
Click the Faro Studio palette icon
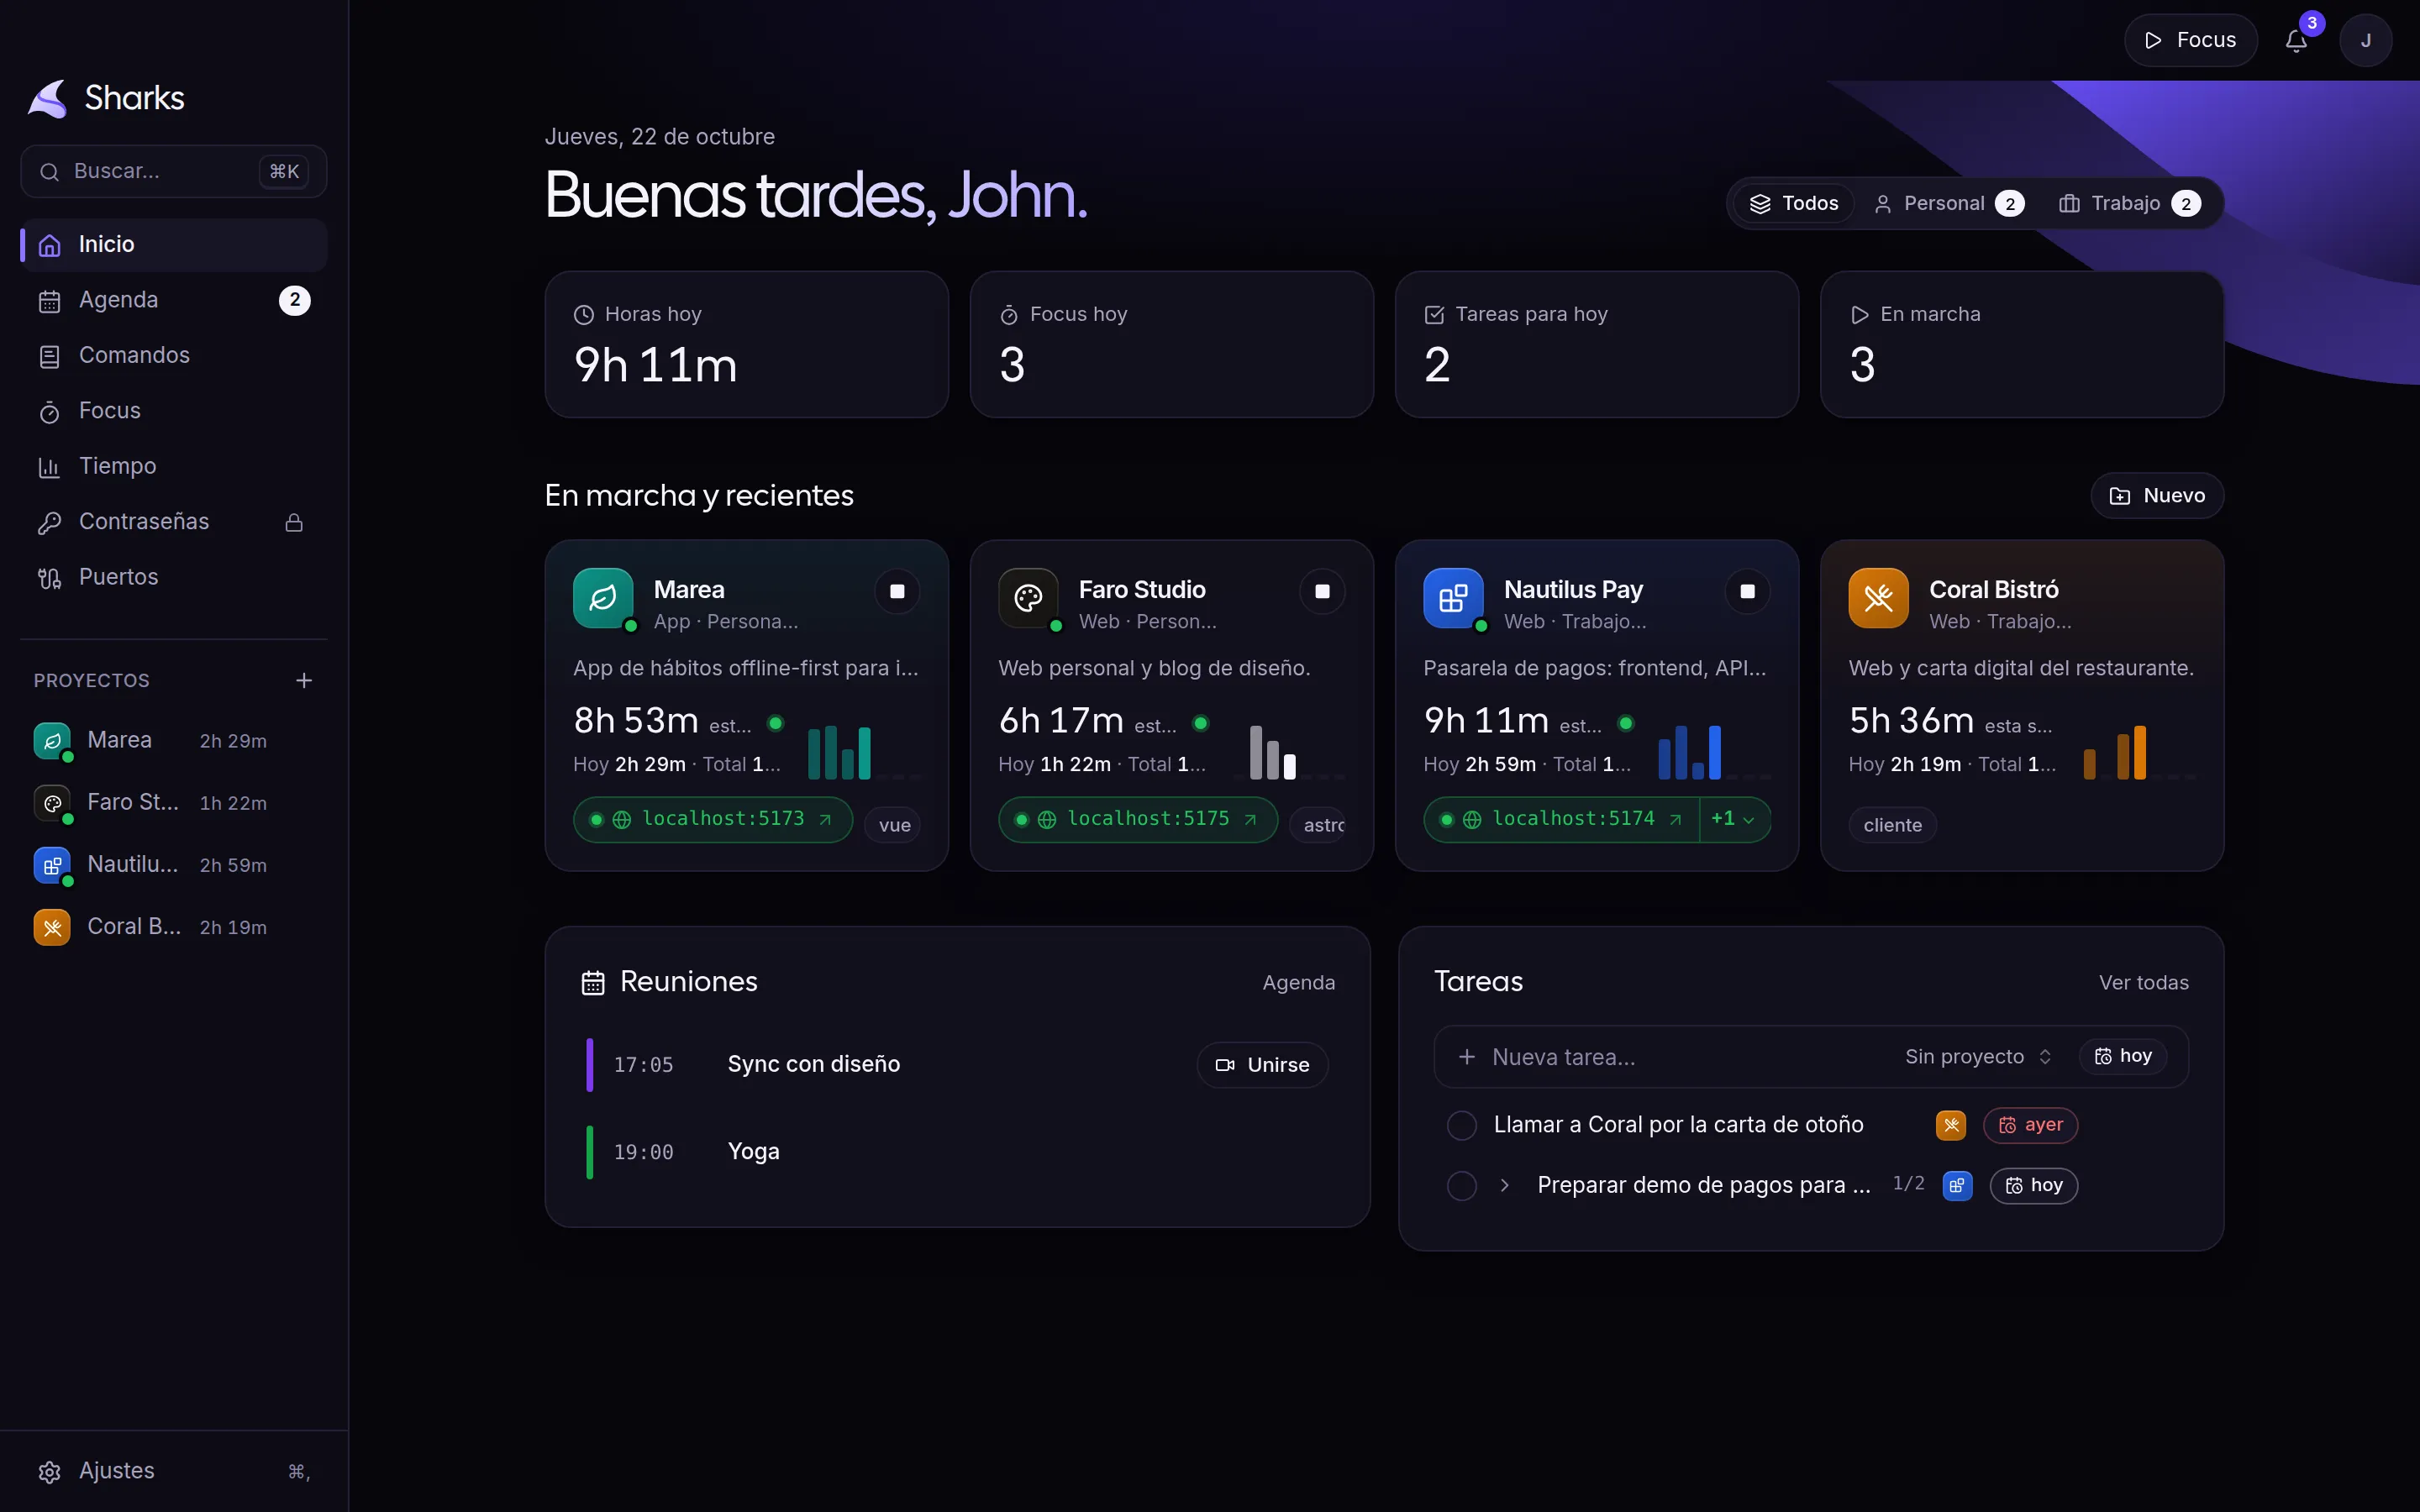pyautogui.click(x=1028, y=598)
